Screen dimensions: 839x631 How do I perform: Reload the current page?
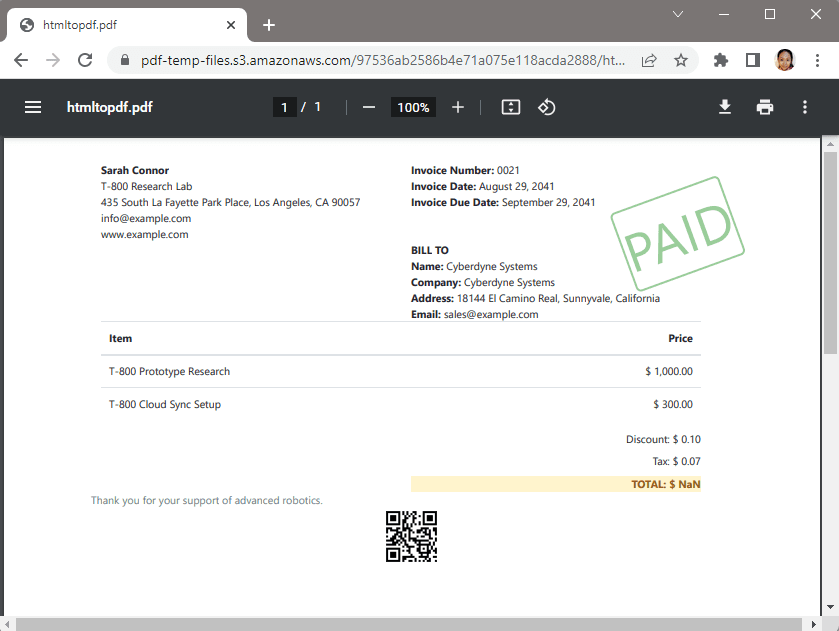(x=84, y=60)
